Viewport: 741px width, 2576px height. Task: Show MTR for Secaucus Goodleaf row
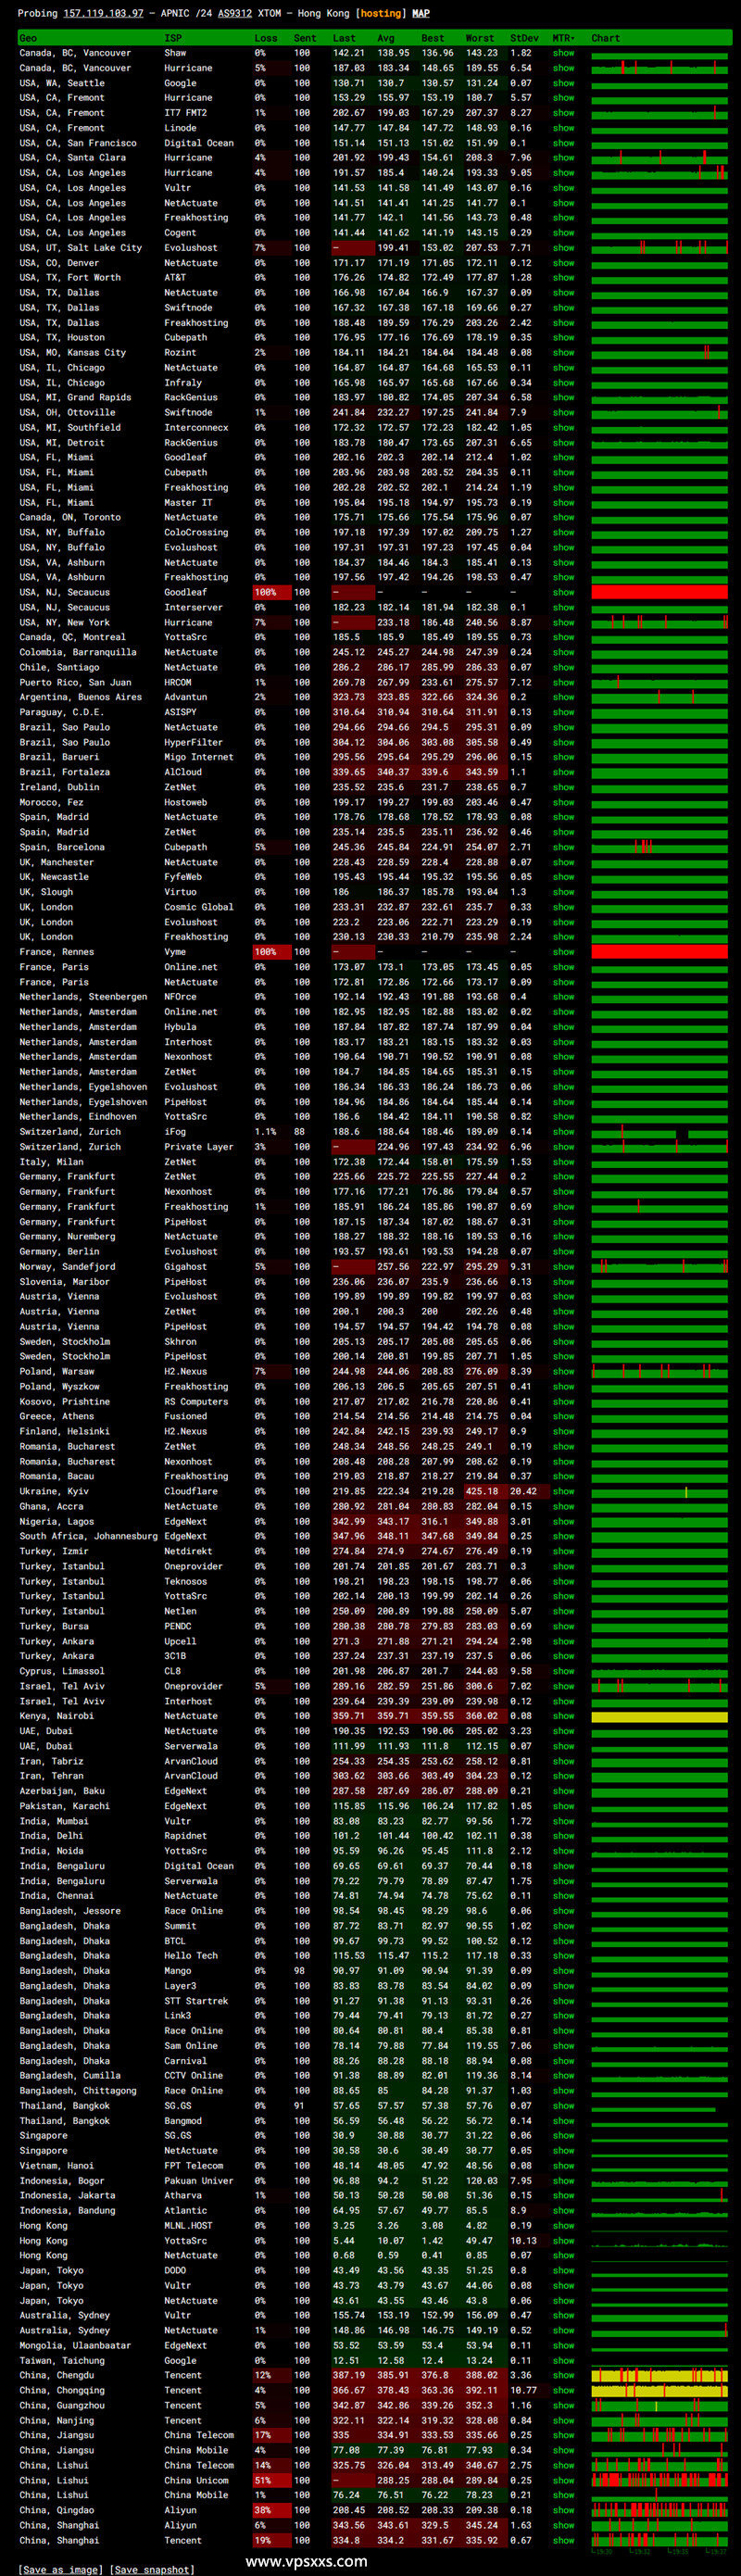tap(564, 592)
